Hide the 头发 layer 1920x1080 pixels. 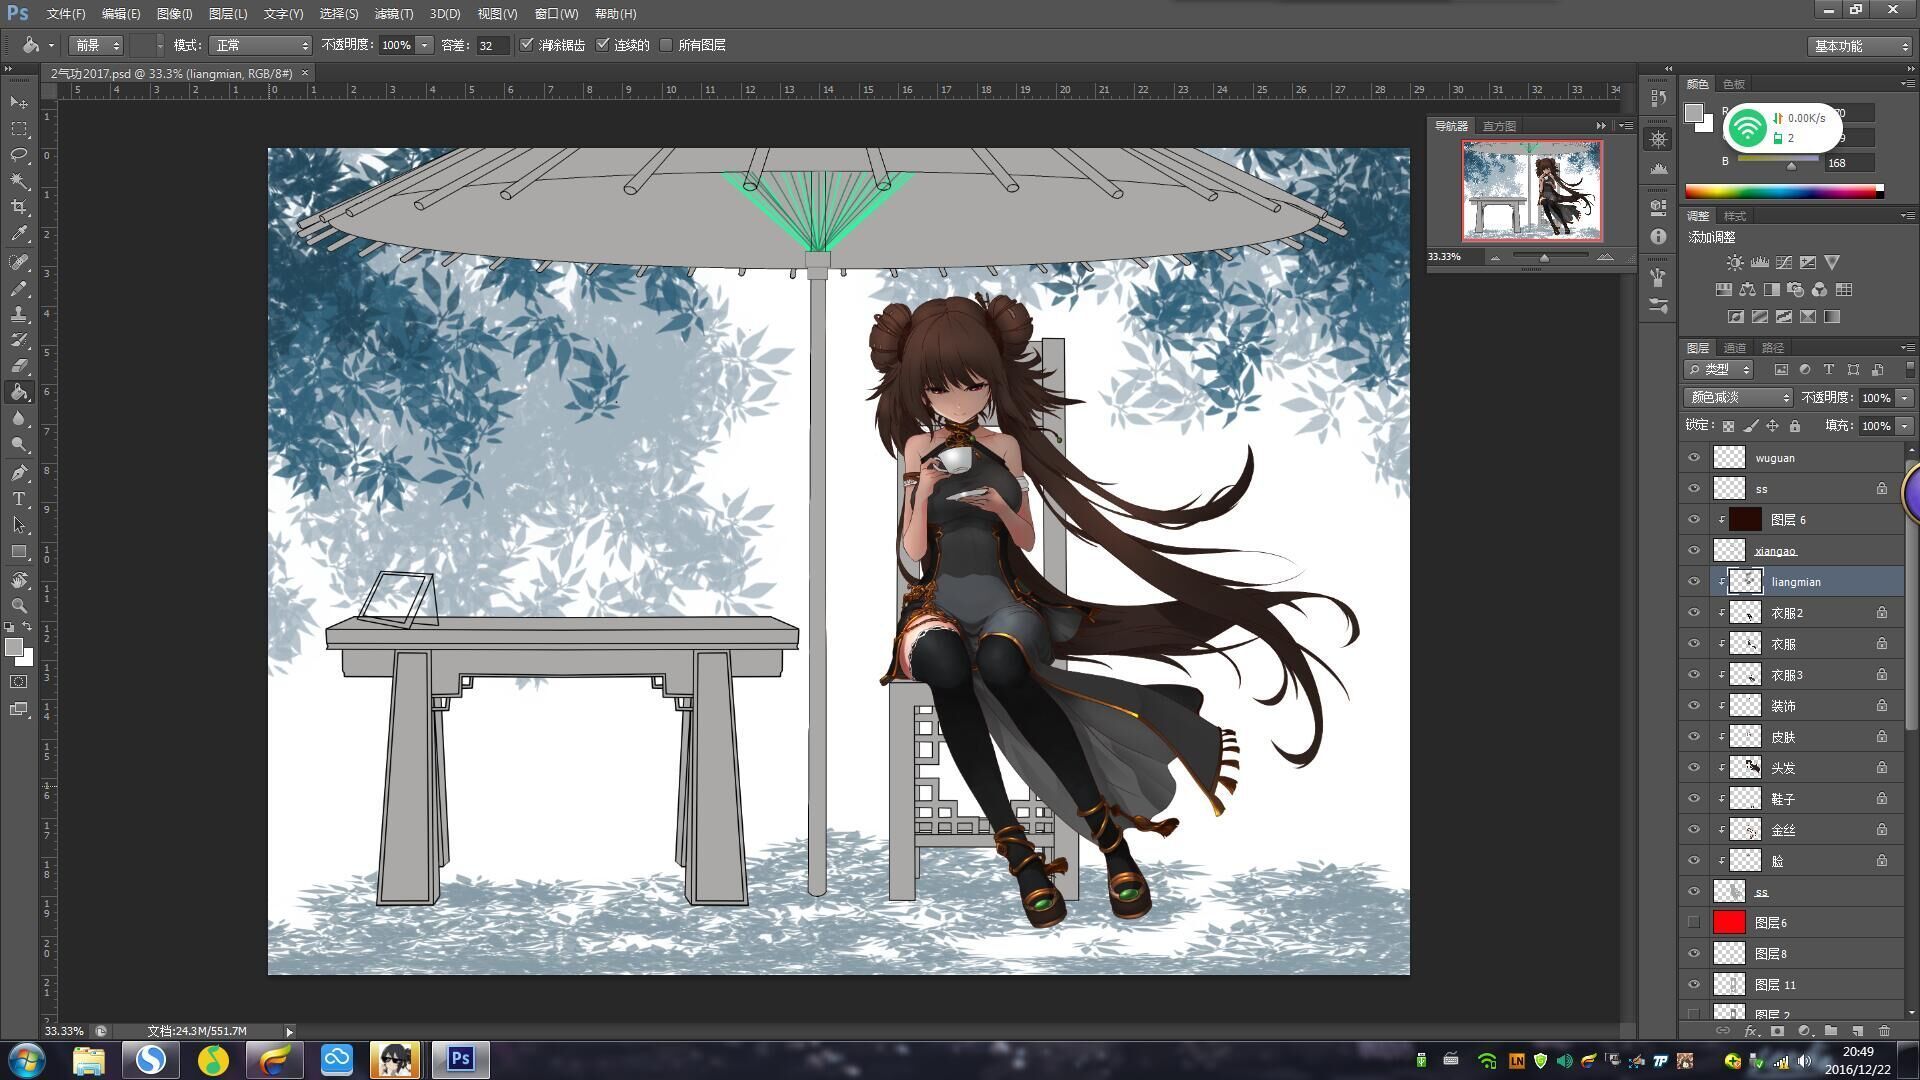(1694, 768)
